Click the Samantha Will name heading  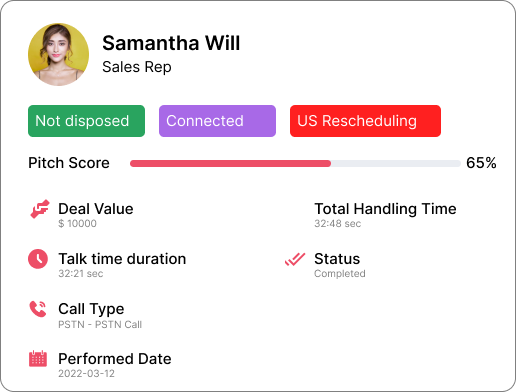point(171,43)
